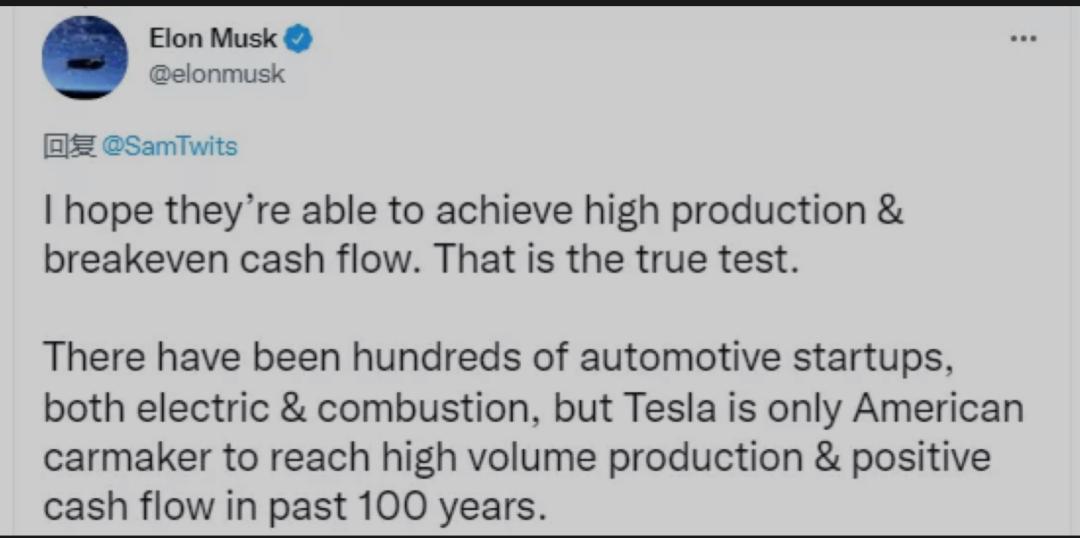
Task: Click the line "There have been hundreds of automotive startups"
Action: coord(493,358)
